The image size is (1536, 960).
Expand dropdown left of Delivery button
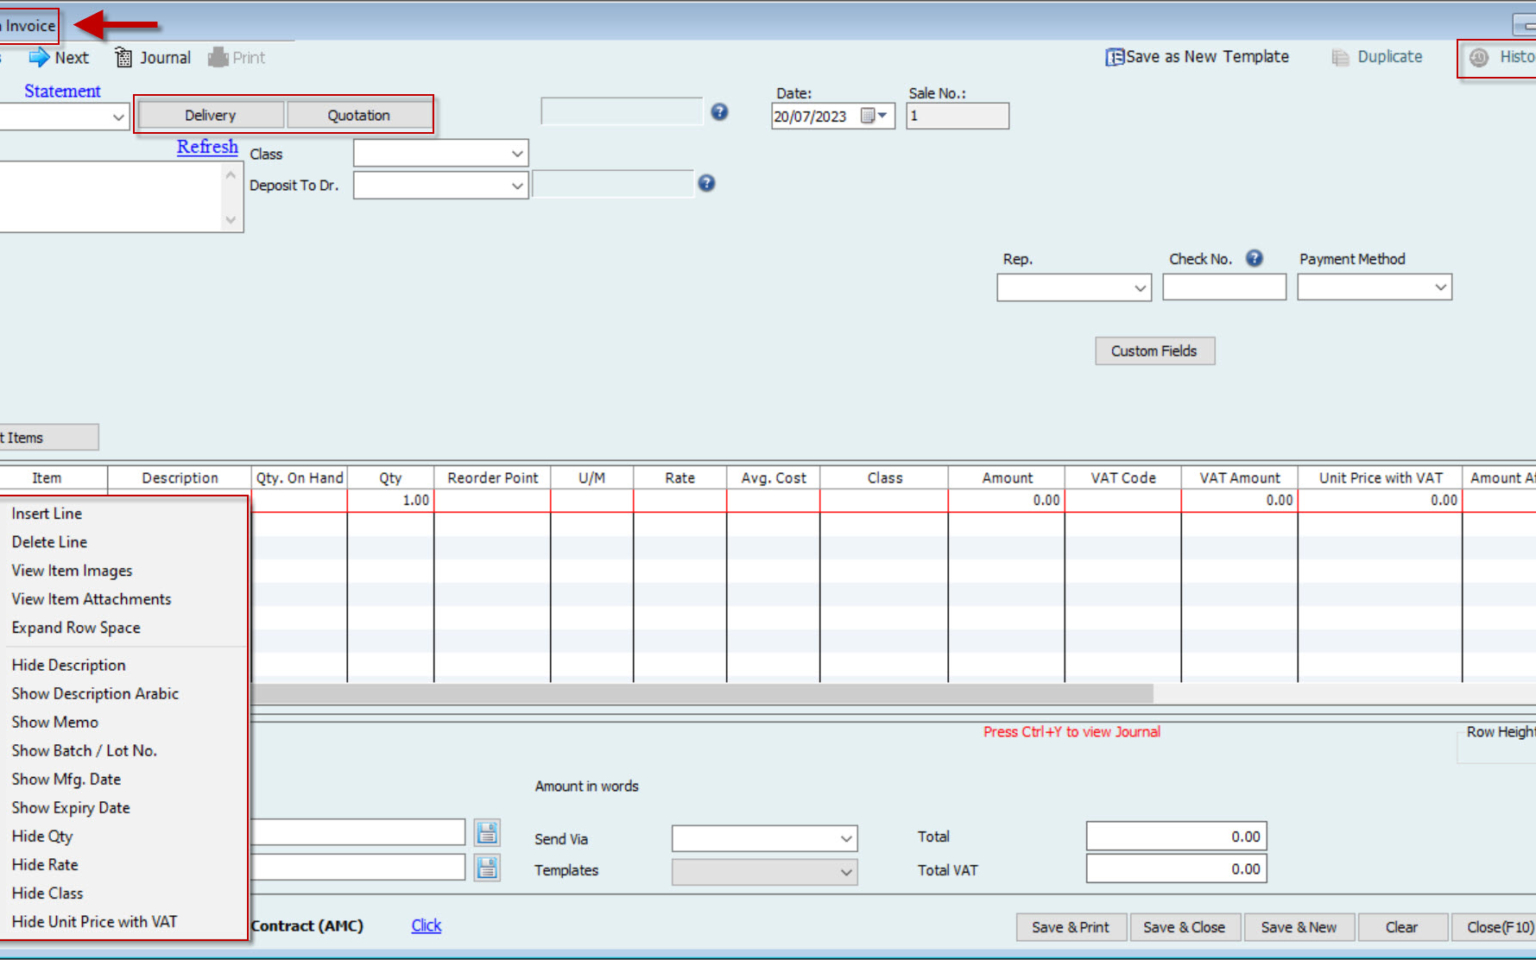click(118, 117)
